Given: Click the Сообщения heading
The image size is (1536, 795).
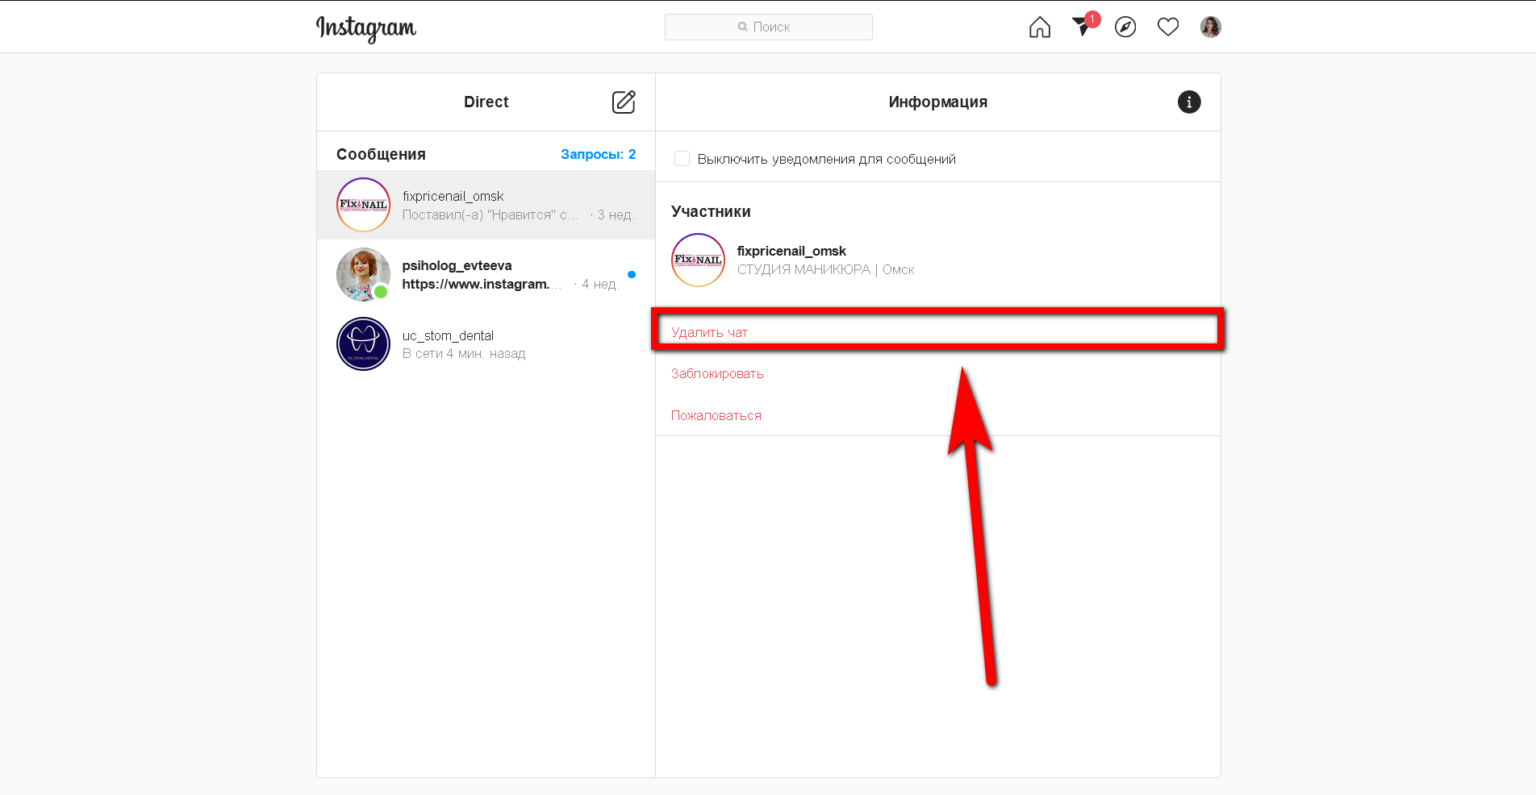Looking at the screenshot, I should click(381, 154).
